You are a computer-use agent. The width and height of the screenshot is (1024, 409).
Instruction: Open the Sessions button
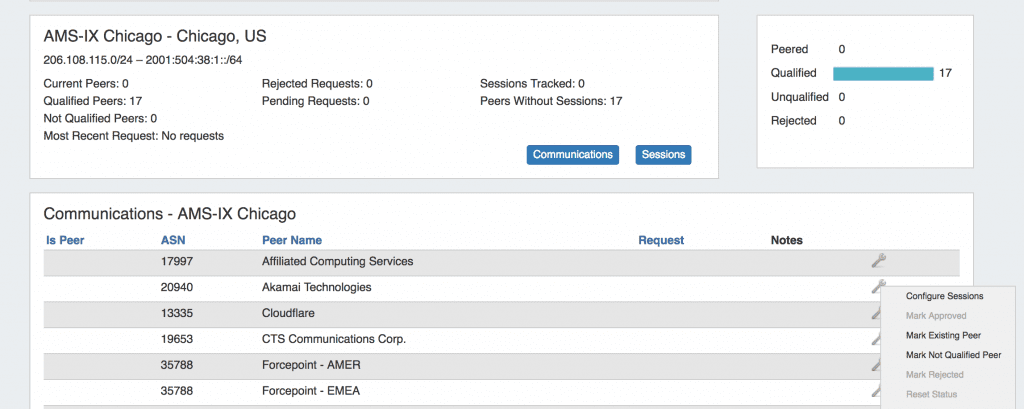click(663, 155)
